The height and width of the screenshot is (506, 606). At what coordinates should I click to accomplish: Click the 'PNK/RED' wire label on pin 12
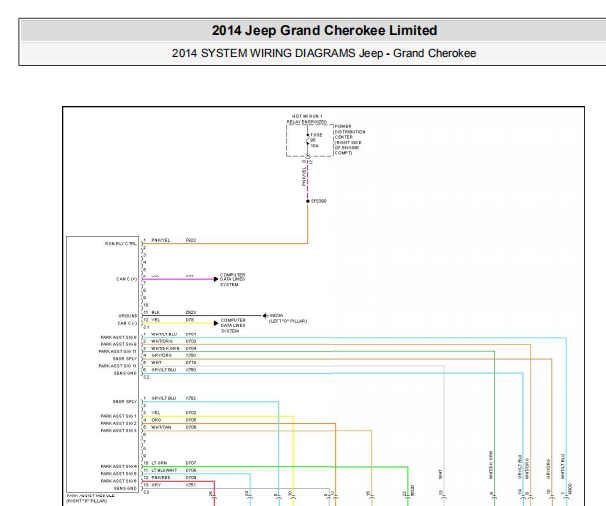coord(161,478)
